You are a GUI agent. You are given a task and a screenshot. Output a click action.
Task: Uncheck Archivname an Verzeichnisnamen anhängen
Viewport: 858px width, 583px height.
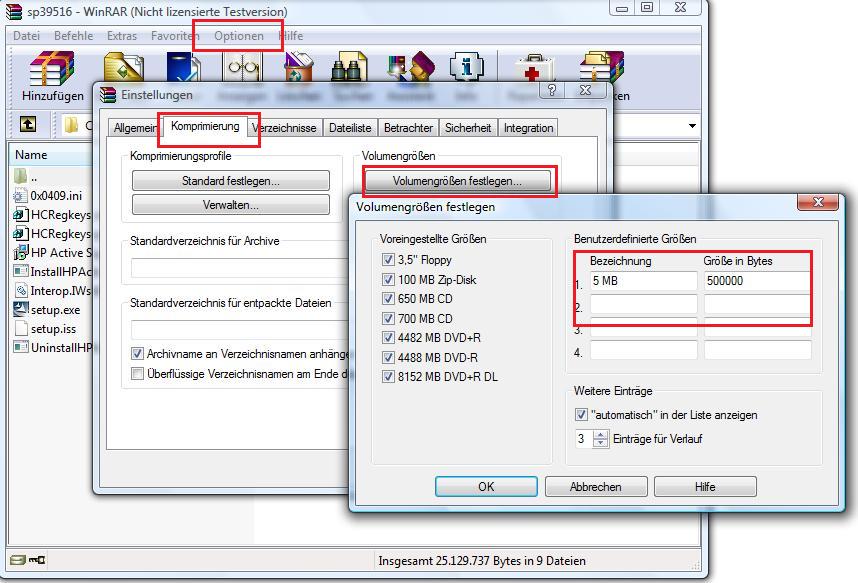click(x=137, y=354)
